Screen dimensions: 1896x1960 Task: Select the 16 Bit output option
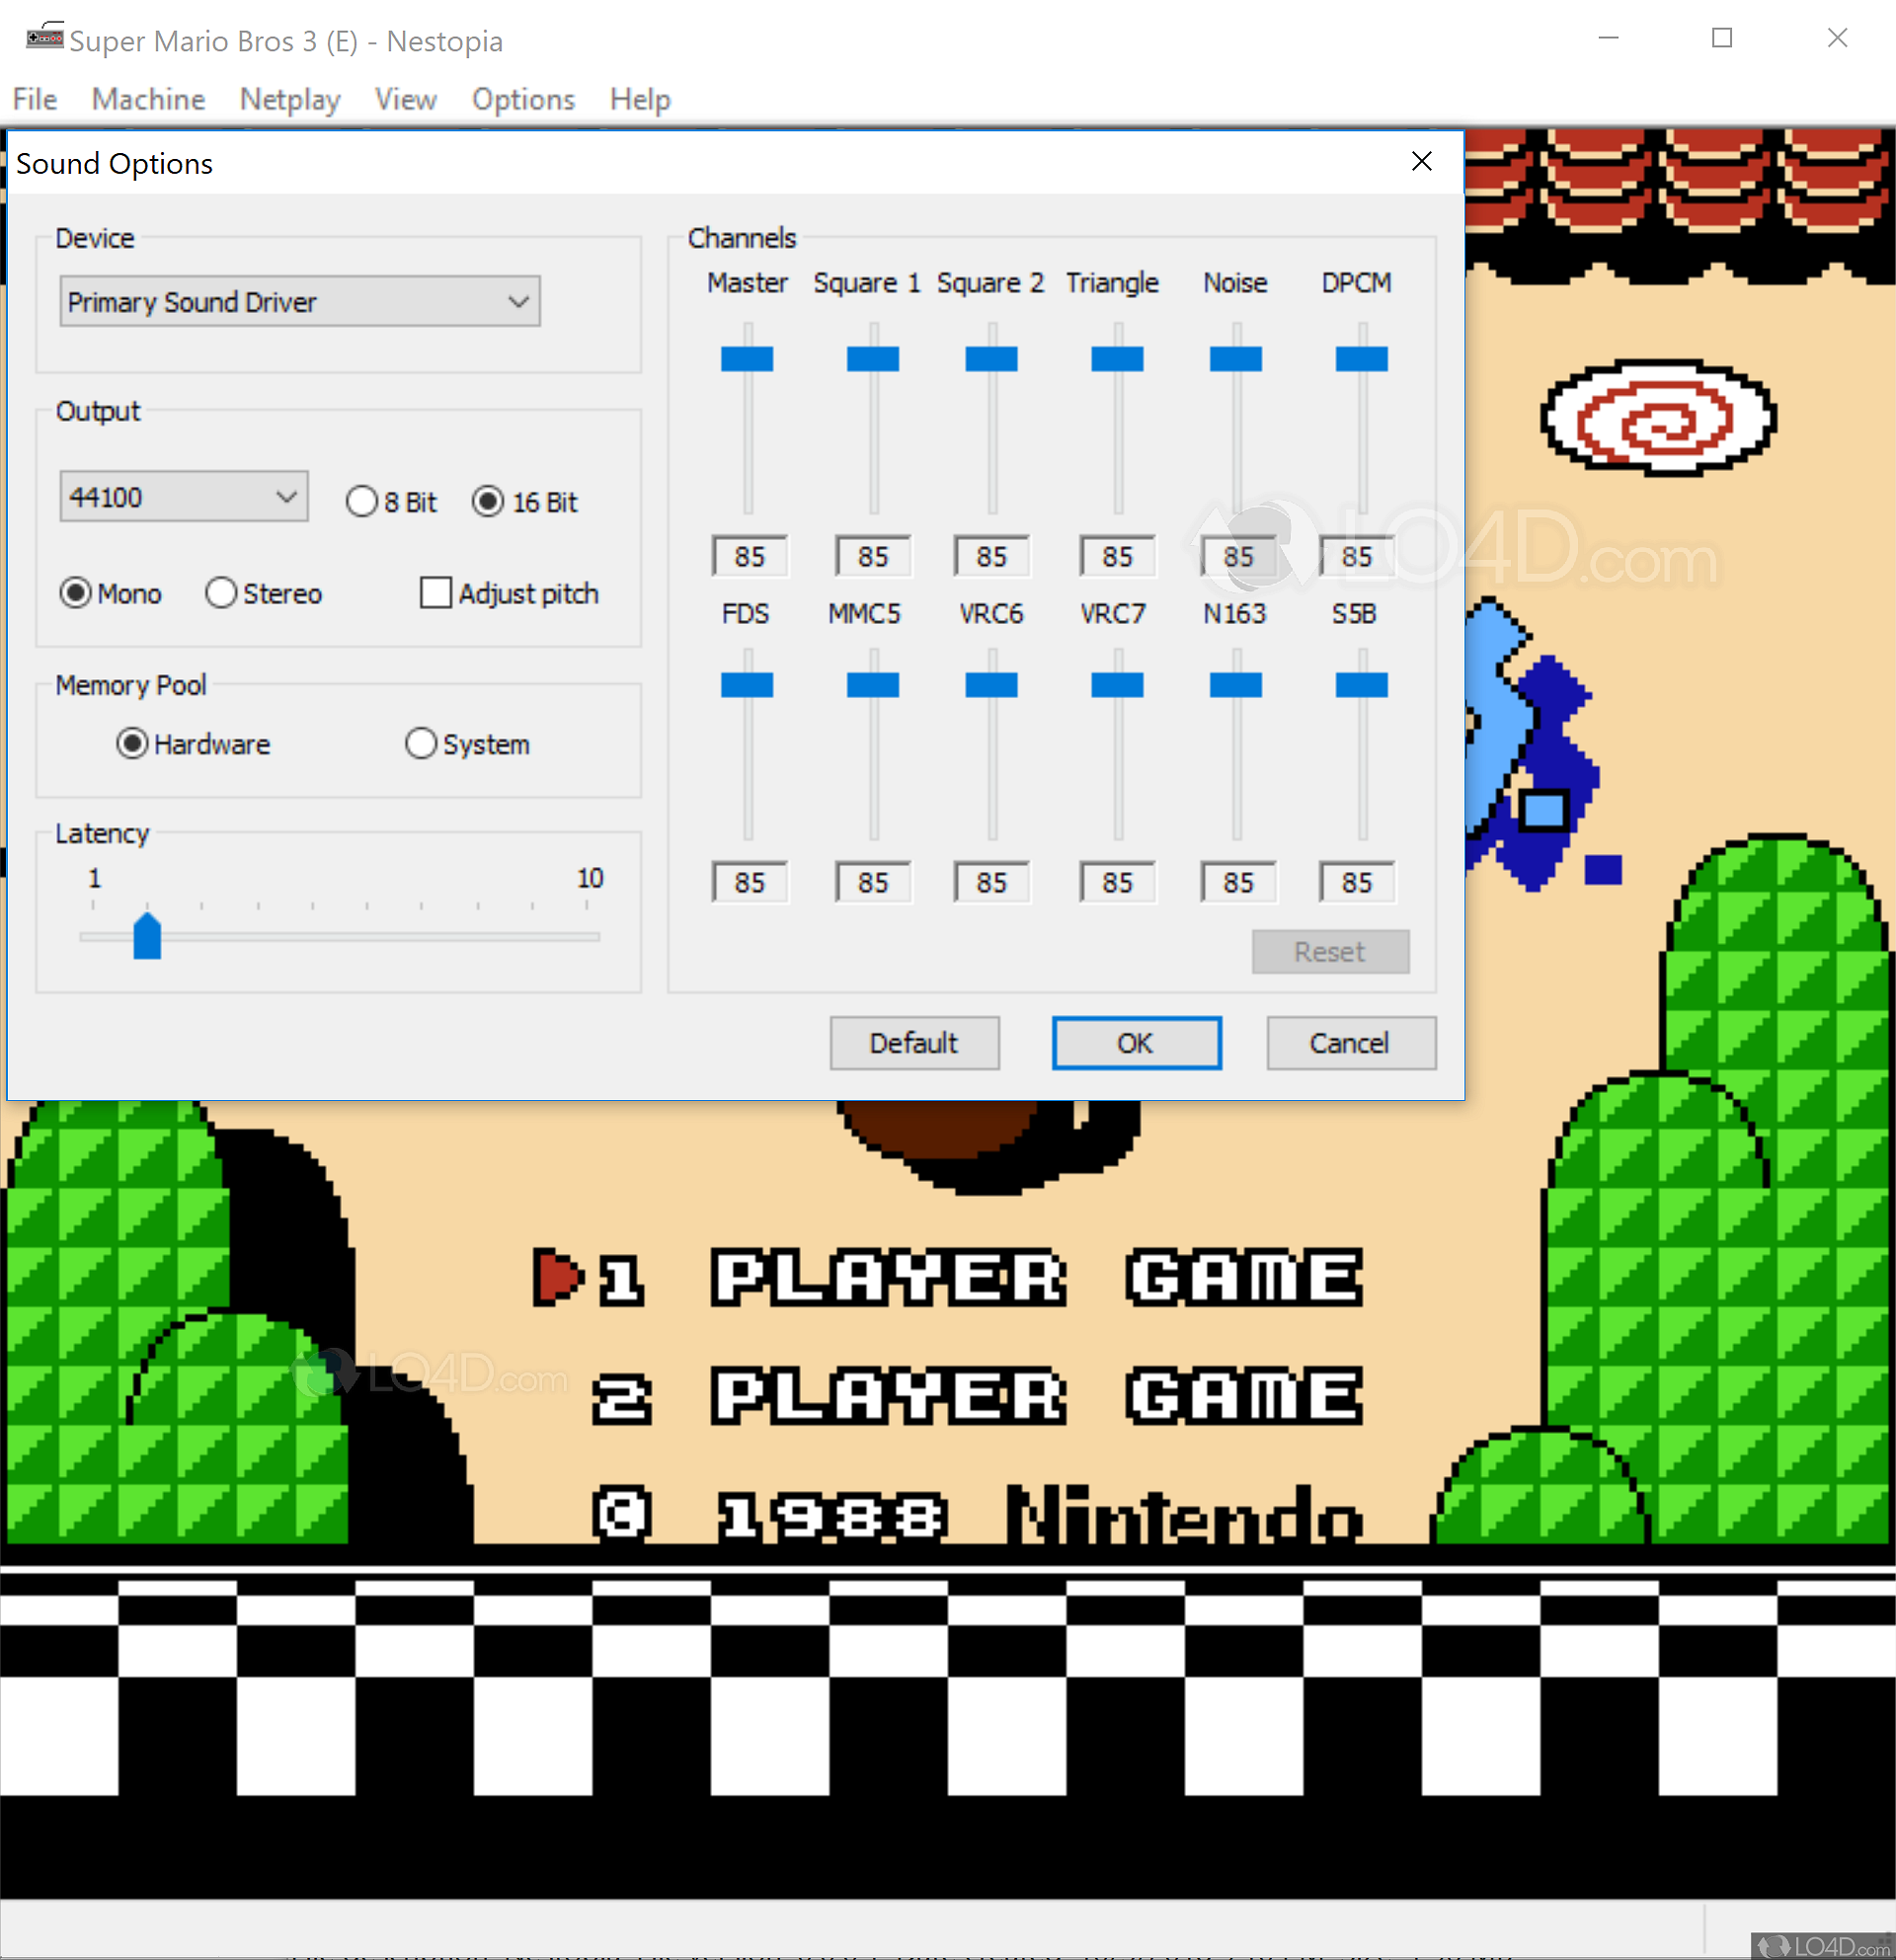tap(525, 502)
